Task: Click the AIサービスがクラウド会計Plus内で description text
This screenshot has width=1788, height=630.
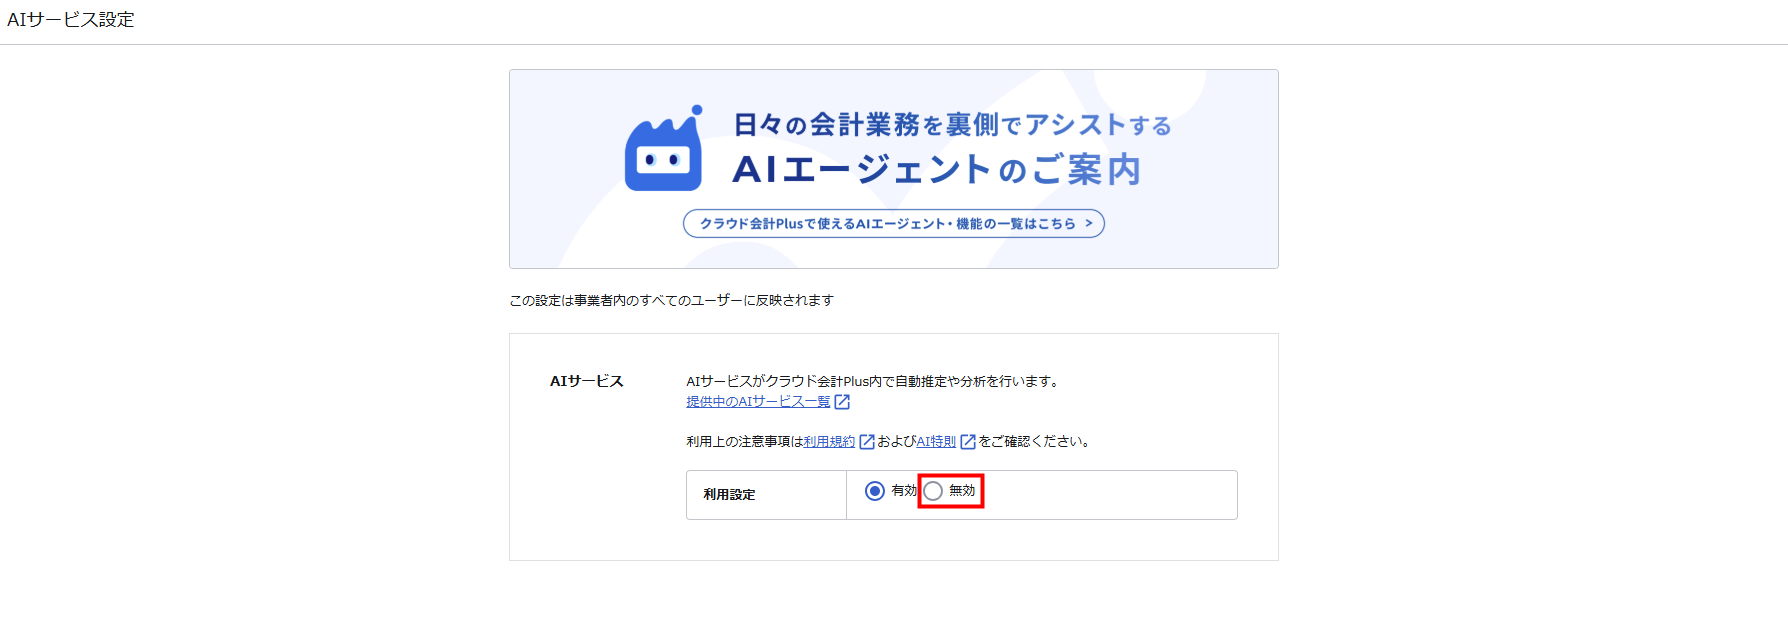Action: click(872, 381)
